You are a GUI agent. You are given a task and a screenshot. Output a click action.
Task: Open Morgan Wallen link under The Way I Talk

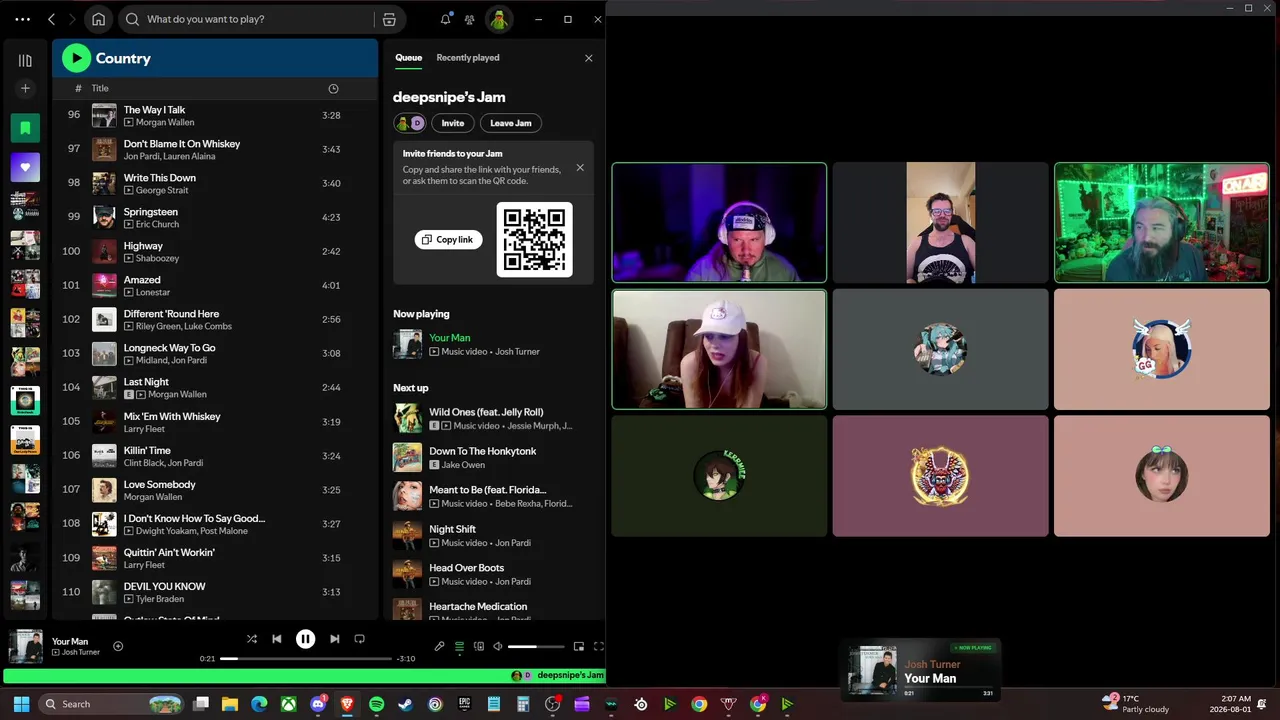pos(165,122)
